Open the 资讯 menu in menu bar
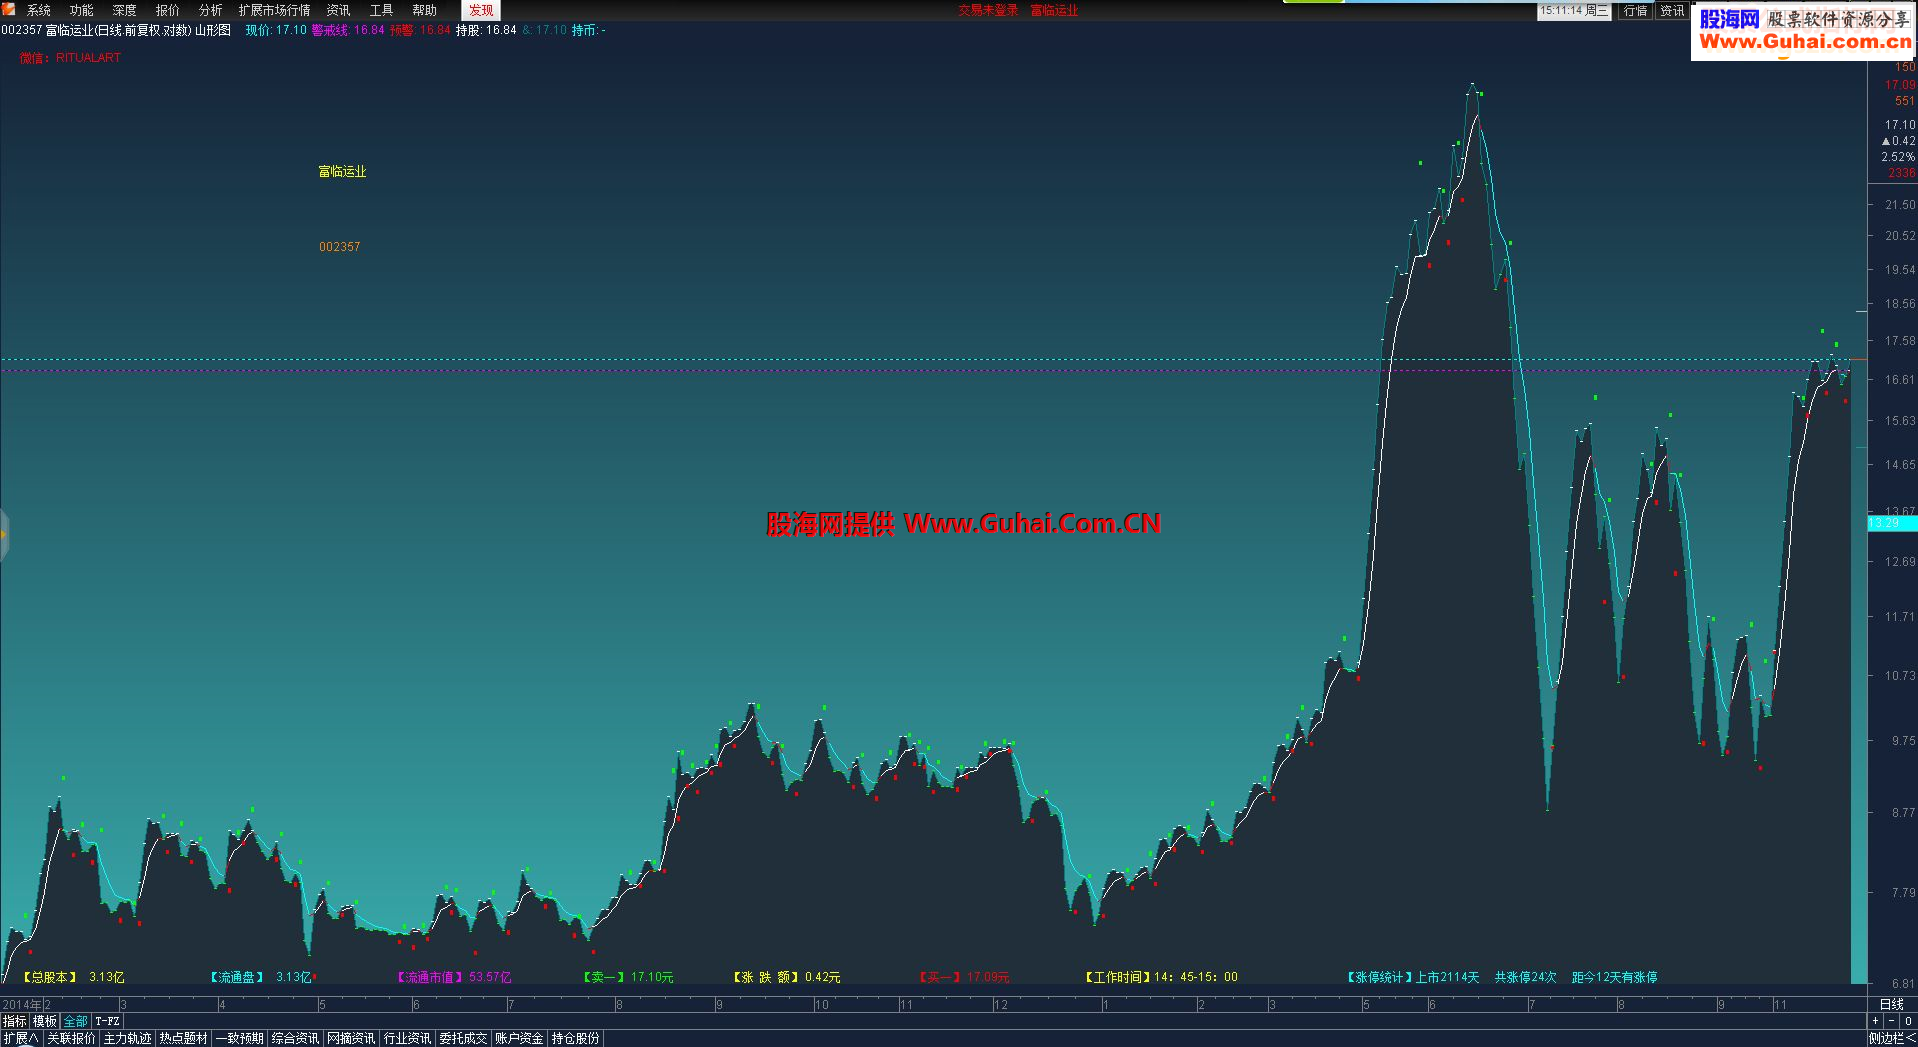This screenshot has width=1918, height=1047. click(339, 10)
